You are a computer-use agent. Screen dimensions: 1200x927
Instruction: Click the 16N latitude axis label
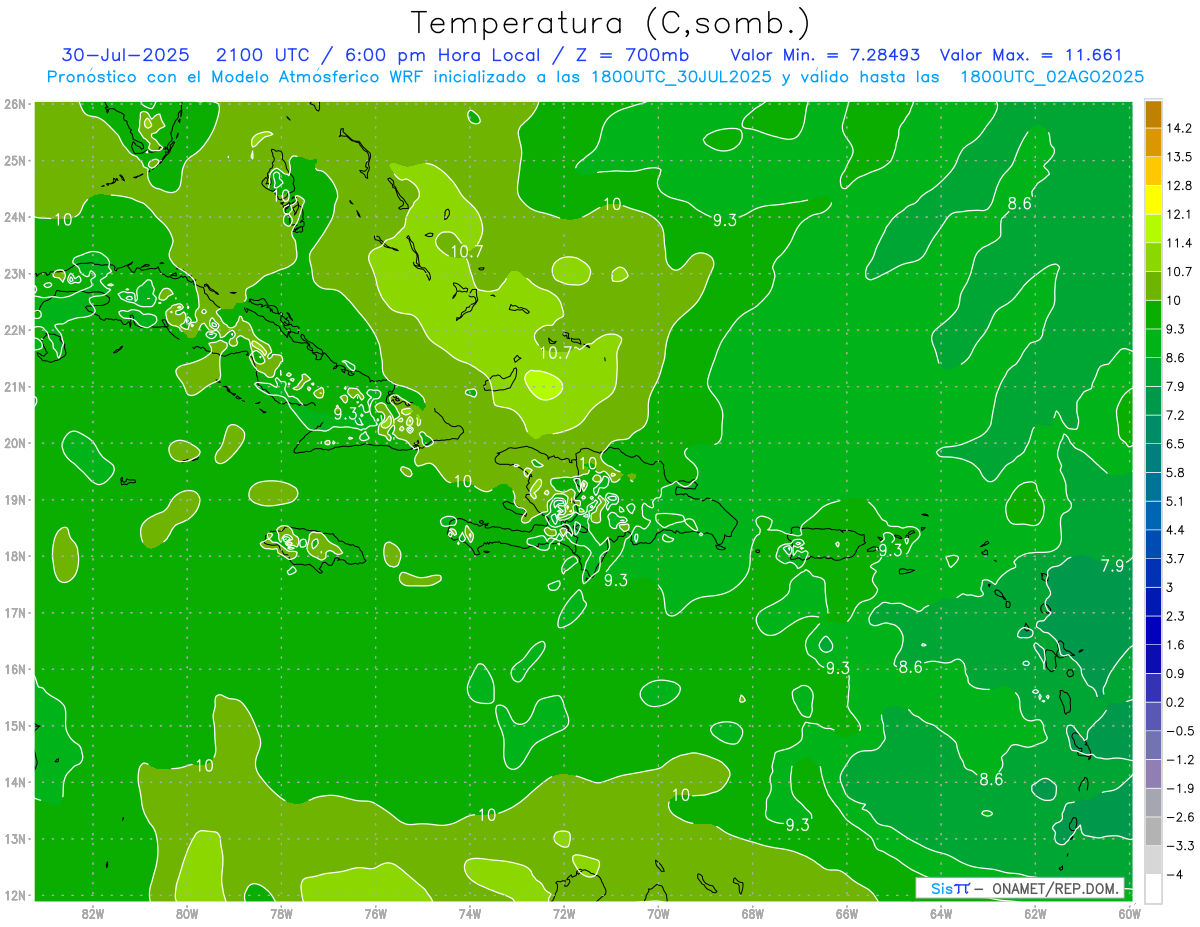[15, 669]
